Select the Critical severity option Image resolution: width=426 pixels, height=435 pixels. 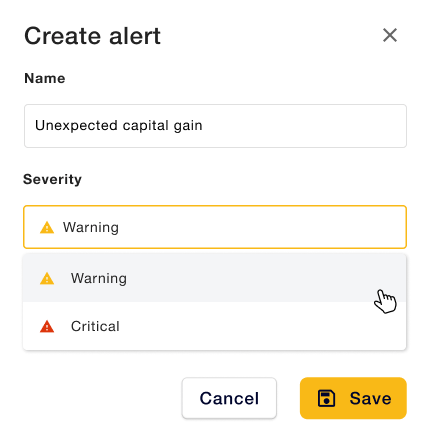(215, 326)
